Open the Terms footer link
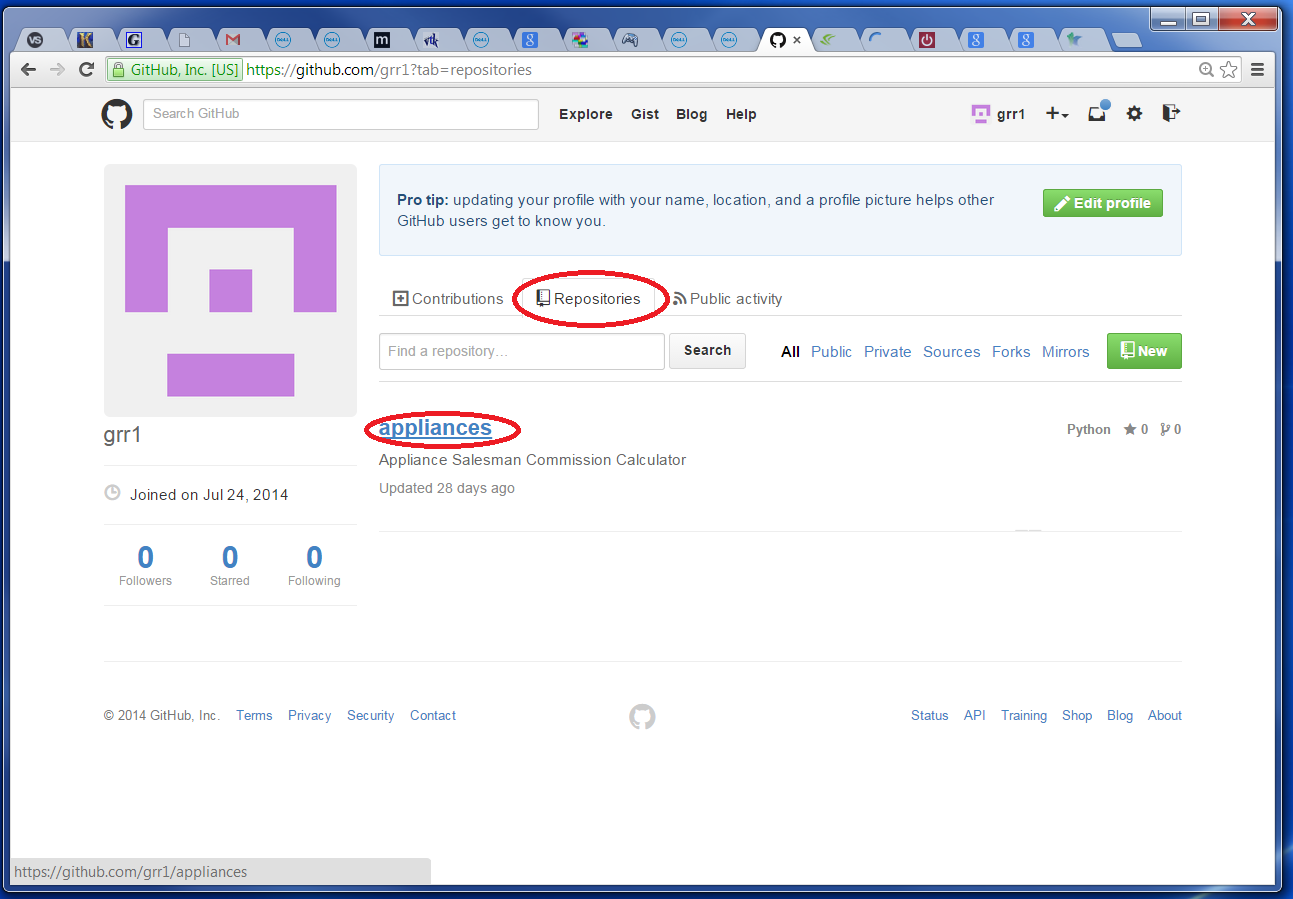Screen dimensions: 1293x899 [254, 716]
